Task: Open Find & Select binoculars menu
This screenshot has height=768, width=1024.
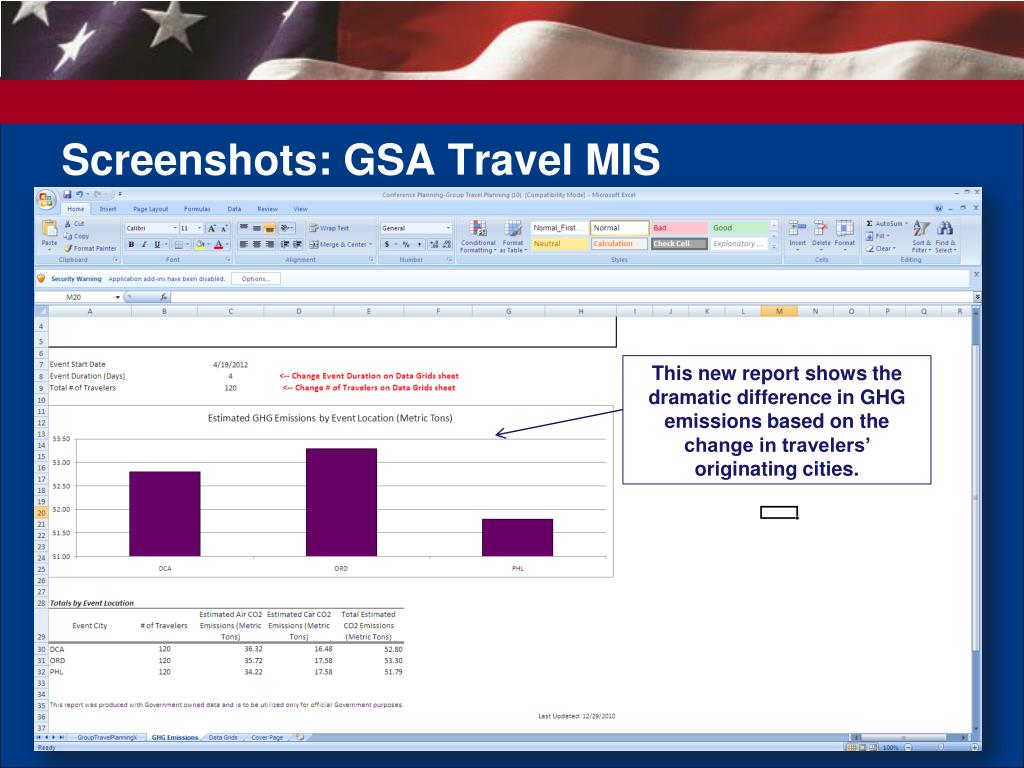Action: tap(945, 236)
